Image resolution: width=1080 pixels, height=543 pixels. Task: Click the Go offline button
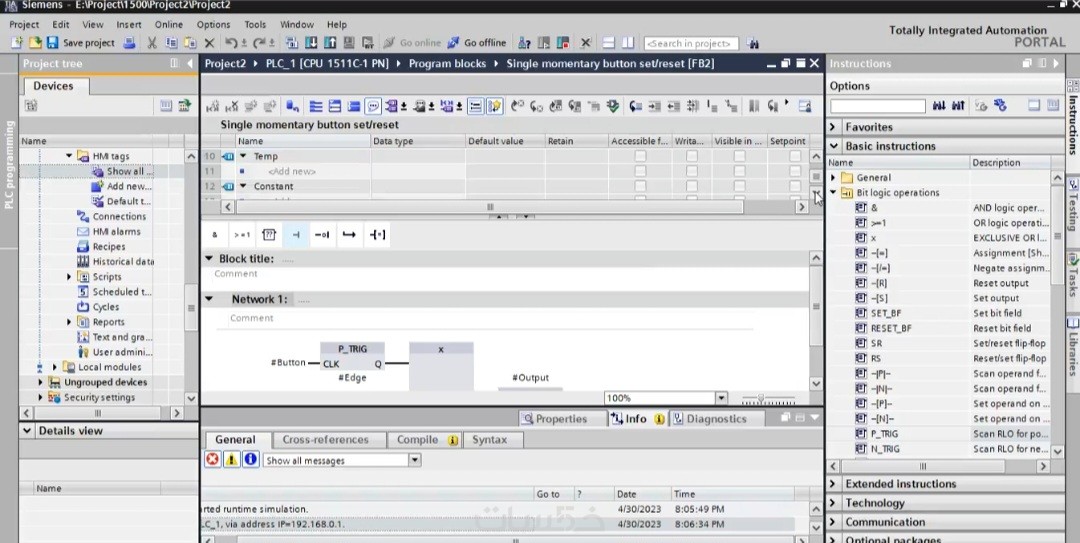(x=477, y=43)
